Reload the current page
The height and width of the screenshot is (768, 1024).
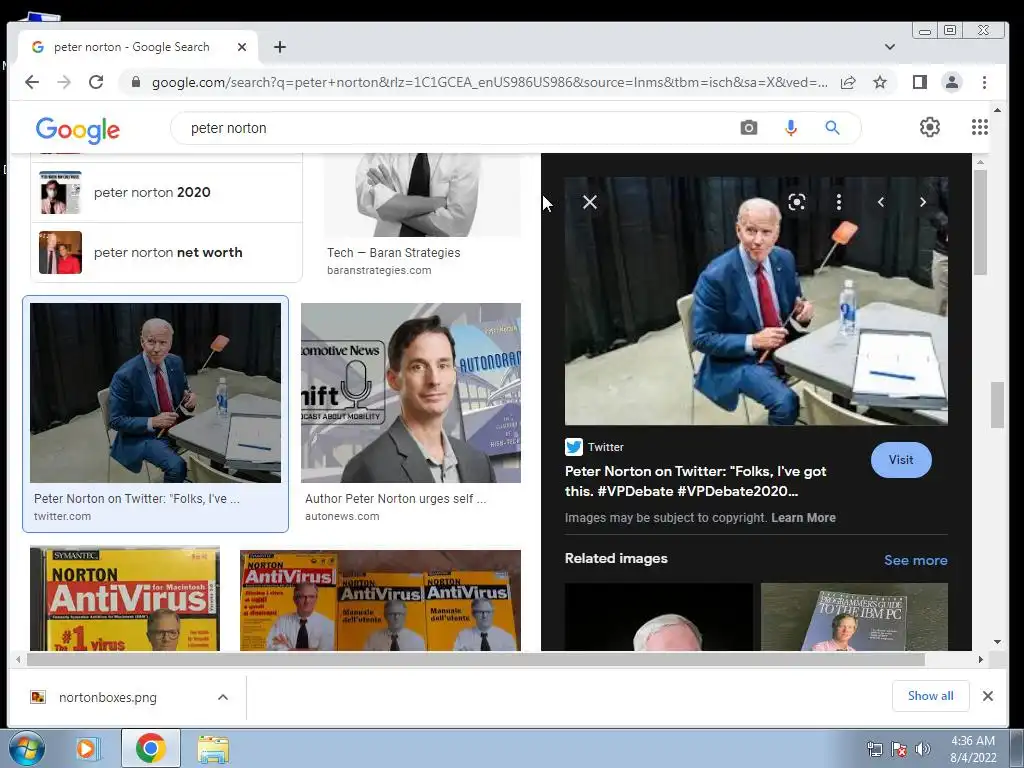point(96,82)
